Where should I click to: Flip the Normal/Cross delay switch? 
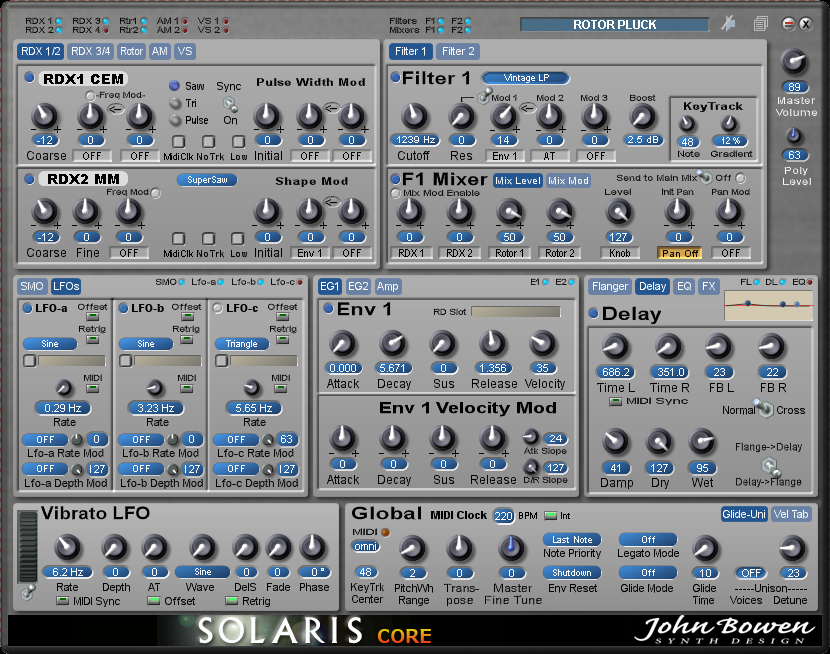tap(765, 408)
